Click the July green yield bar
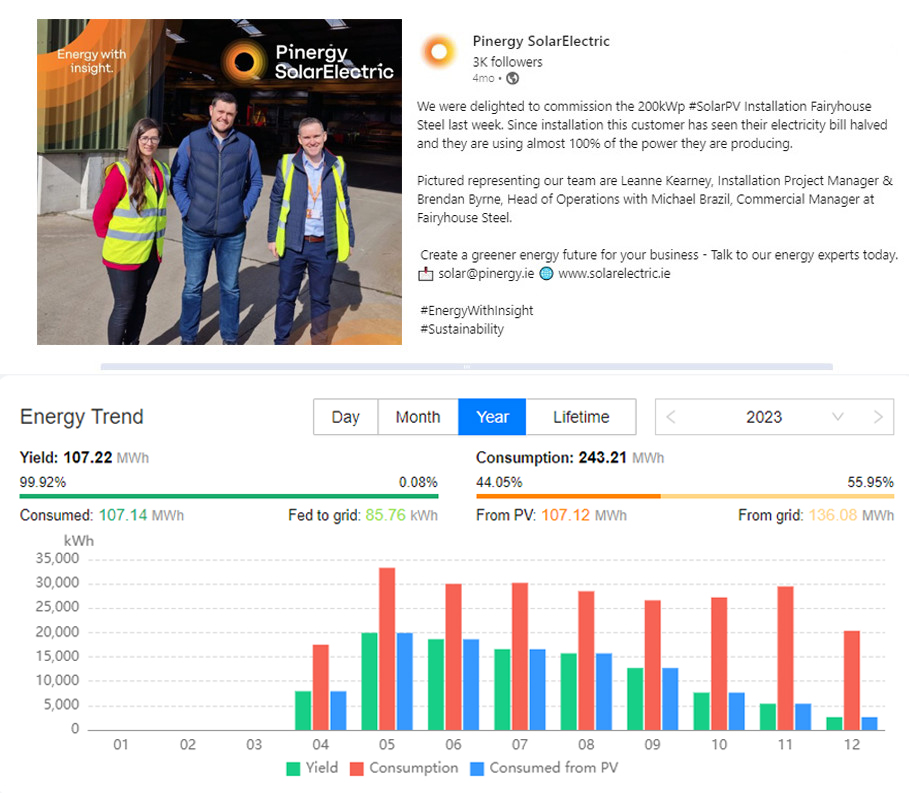 pos(502,689)
